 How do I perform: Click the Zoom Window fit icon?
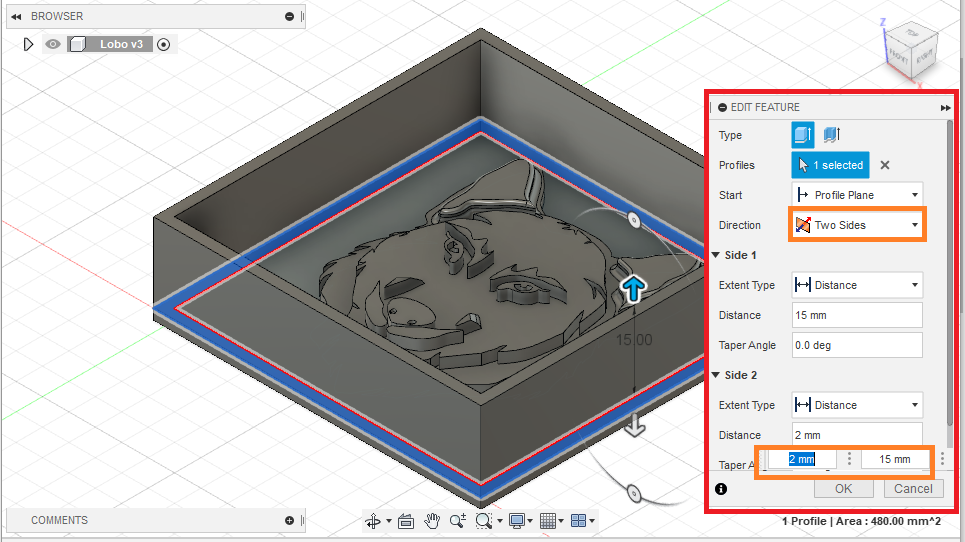(484, 521)
